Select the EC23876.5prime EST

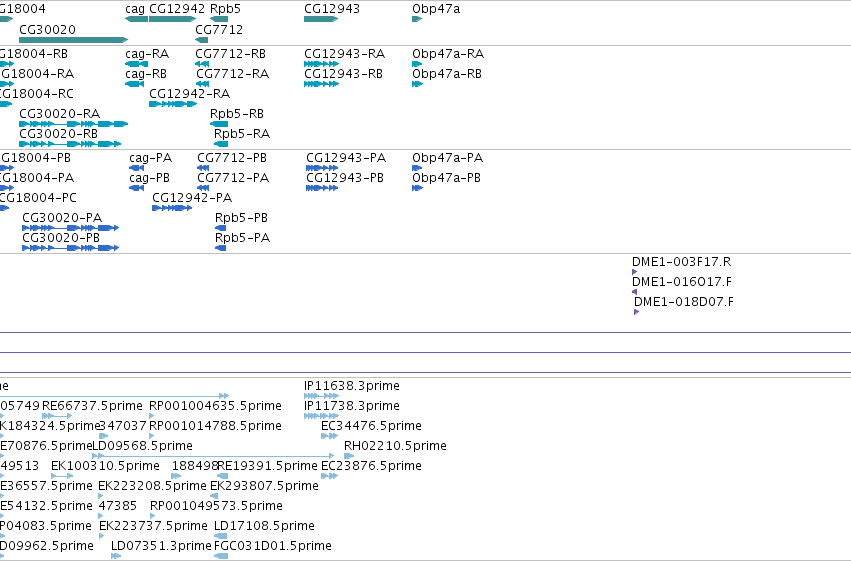(329, 476)
